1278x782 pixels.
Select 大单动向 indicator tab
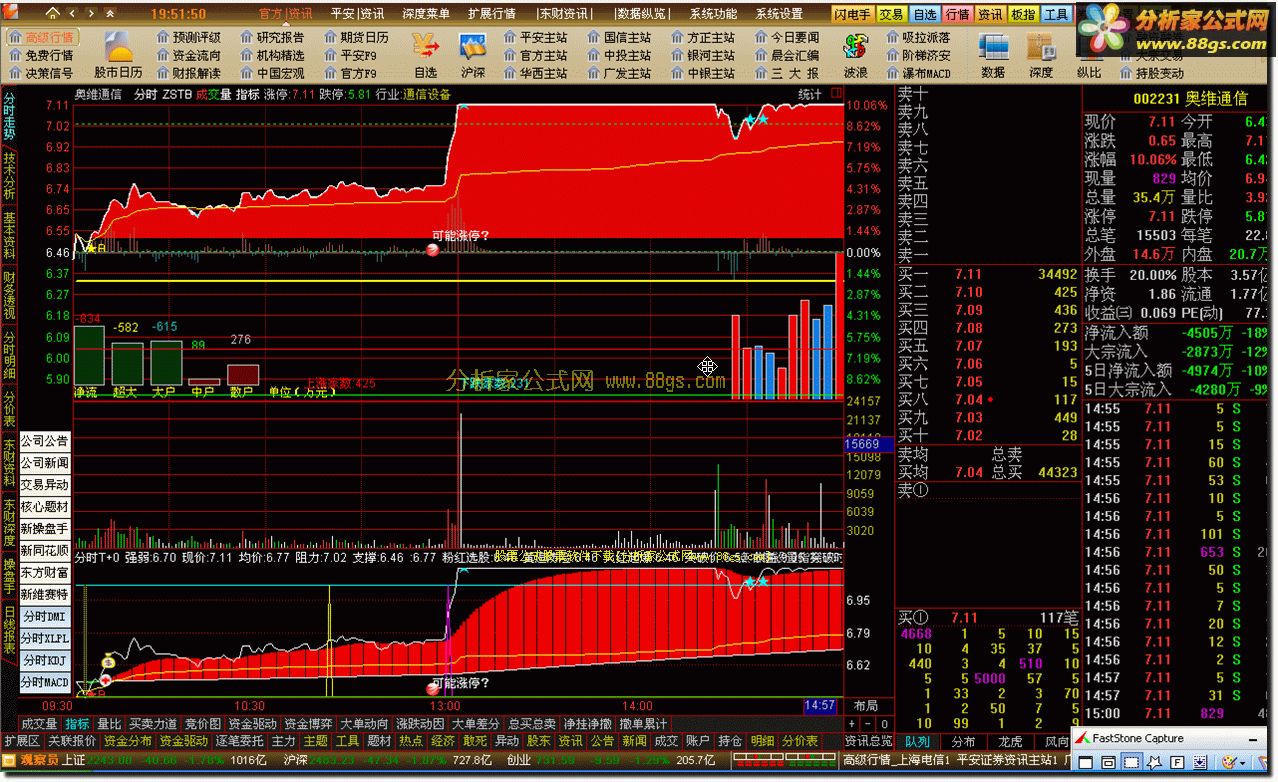coord(365,724)
